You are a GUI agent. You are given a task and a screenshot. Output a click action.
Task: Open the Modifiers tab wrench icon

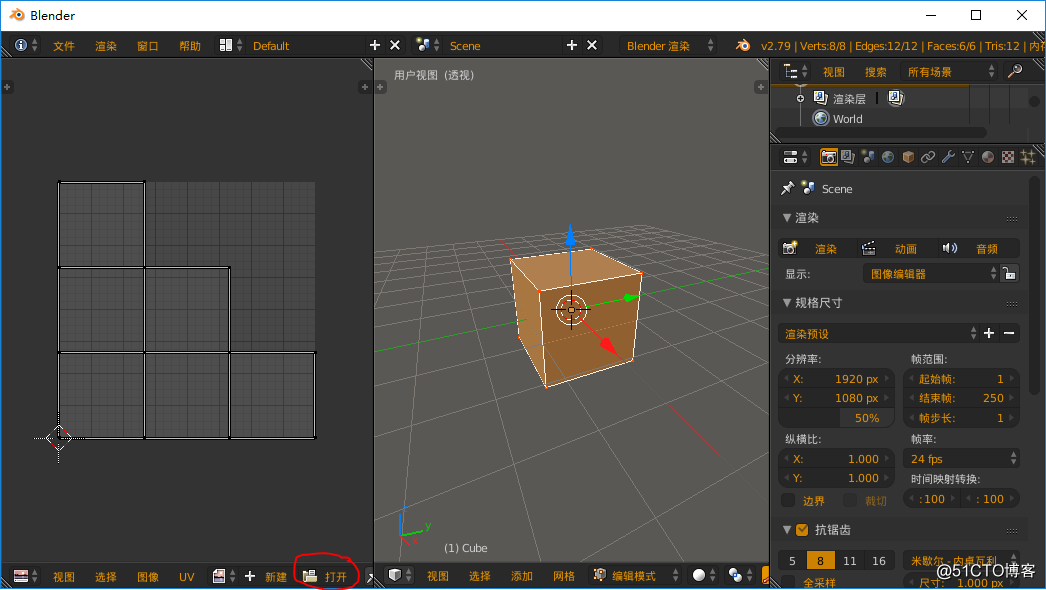coord(948,157)
